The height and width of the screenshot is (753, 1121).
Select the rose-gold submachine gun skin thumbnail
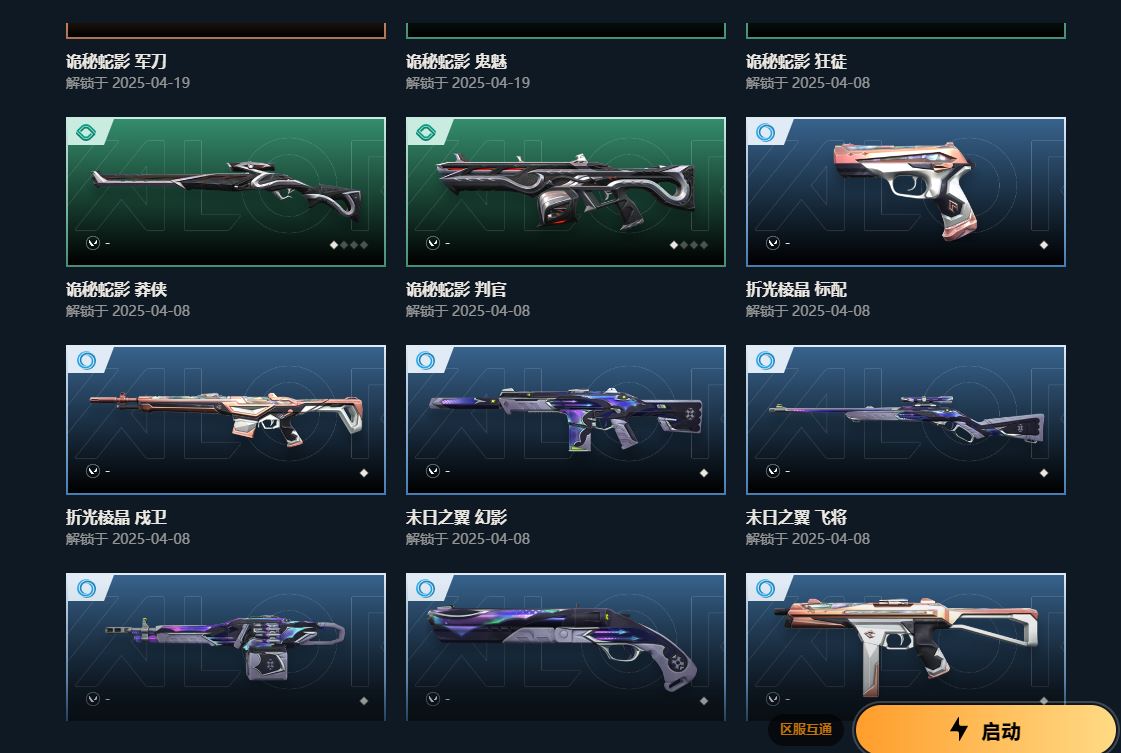click(906, 636)
